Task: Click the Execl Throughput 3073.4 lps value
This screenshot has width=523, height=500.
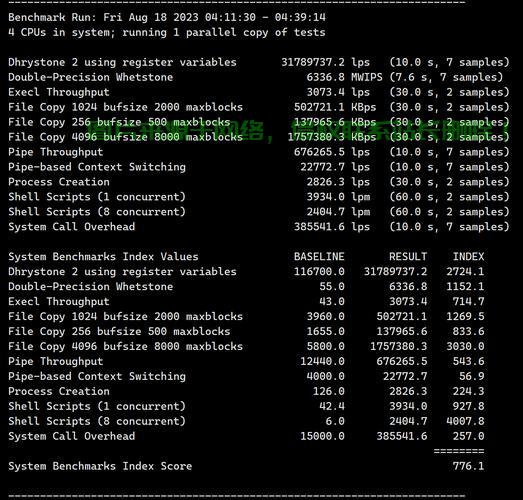Action: point(338,92)
